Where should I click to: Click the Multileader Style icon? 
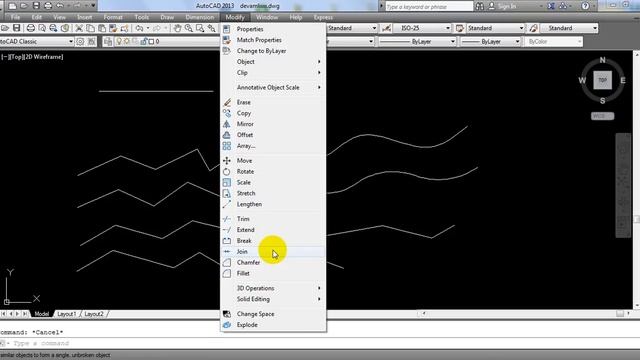[533, 28]
